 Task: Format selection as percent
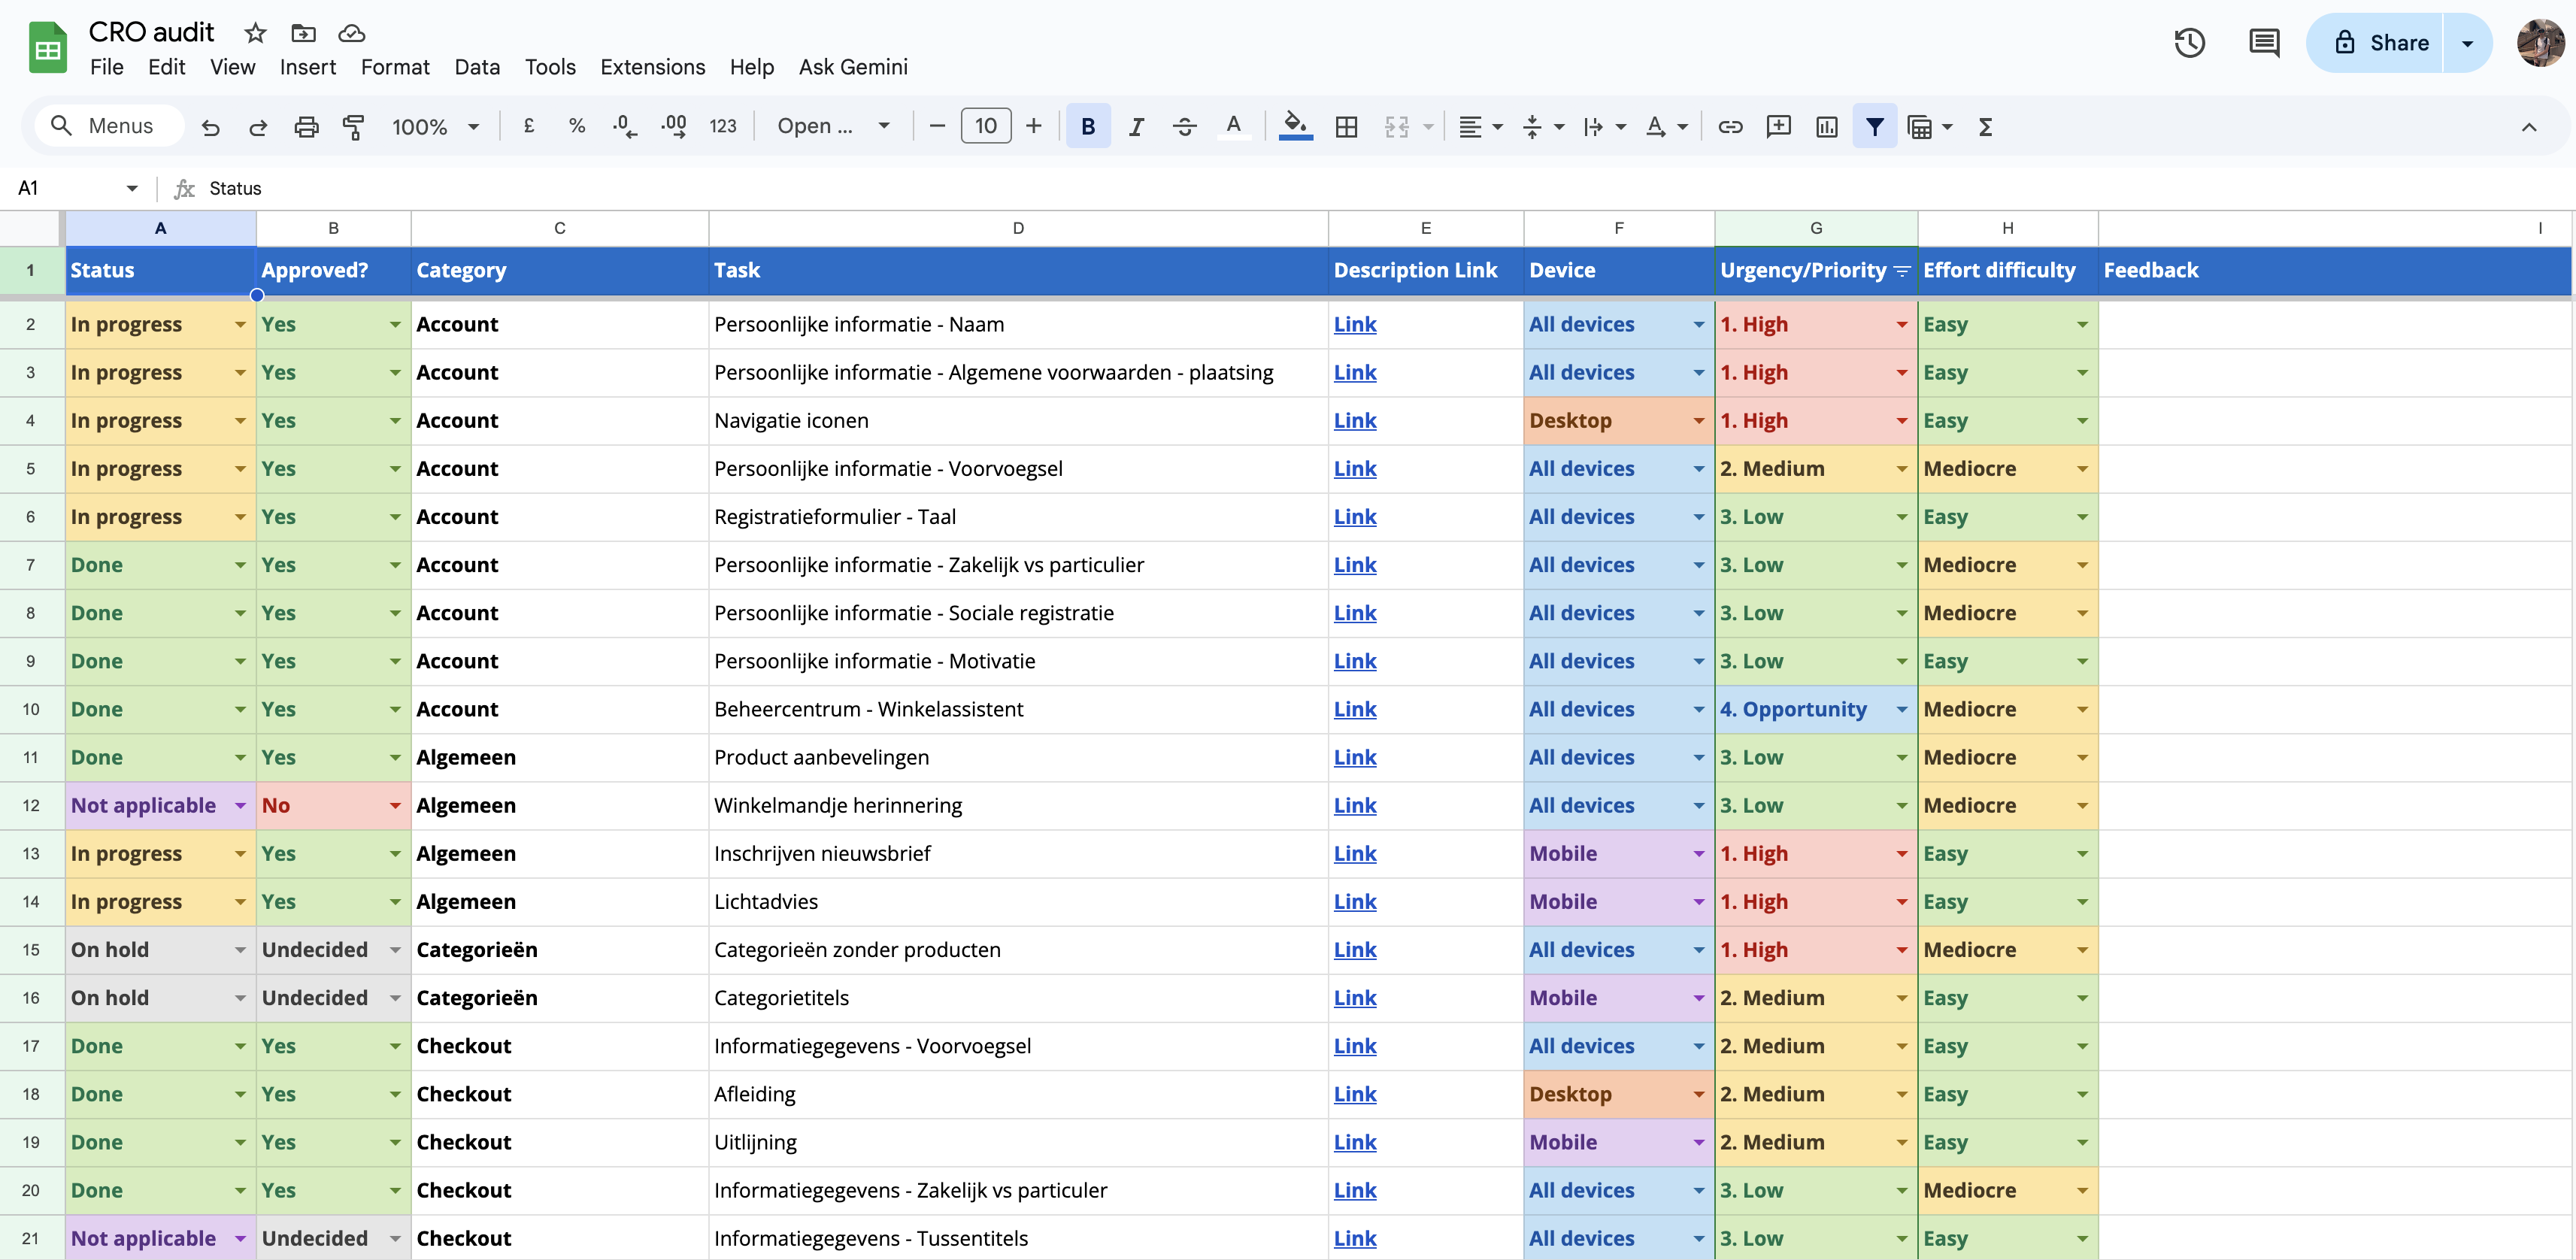[x=577, y=126]
